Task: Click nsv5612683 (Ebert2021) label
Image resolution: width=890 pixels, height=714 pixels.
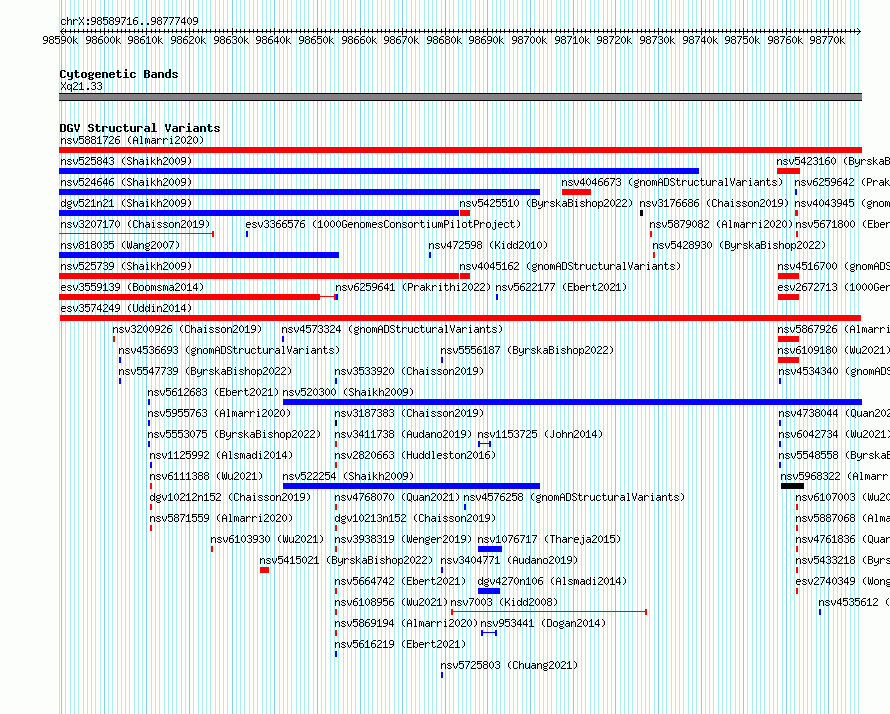Action: [x=213, y=392]
